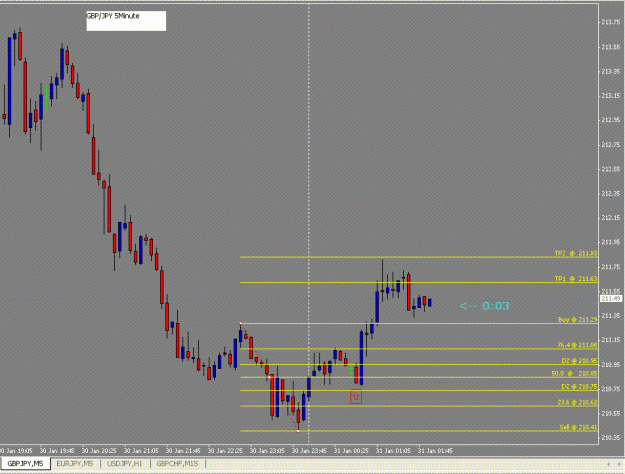Image resolution: width=625 pixels, height=474 pixels.
Task: Click 212.55 on the price scale
Action: coord(611,169)
